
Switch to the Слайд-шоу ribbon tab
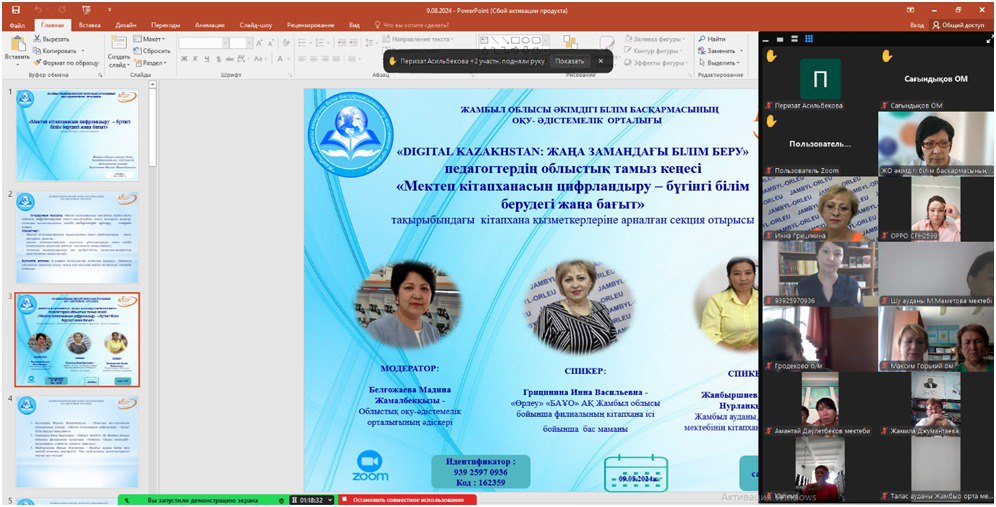256,25
